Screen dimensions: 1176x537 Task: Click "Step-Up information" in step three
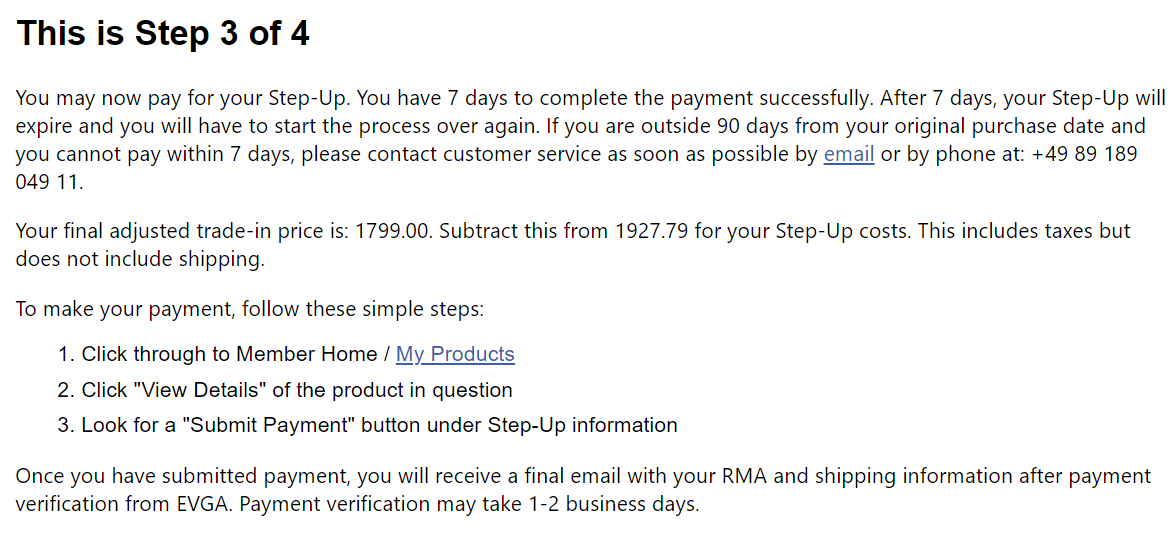coord(583,425)
